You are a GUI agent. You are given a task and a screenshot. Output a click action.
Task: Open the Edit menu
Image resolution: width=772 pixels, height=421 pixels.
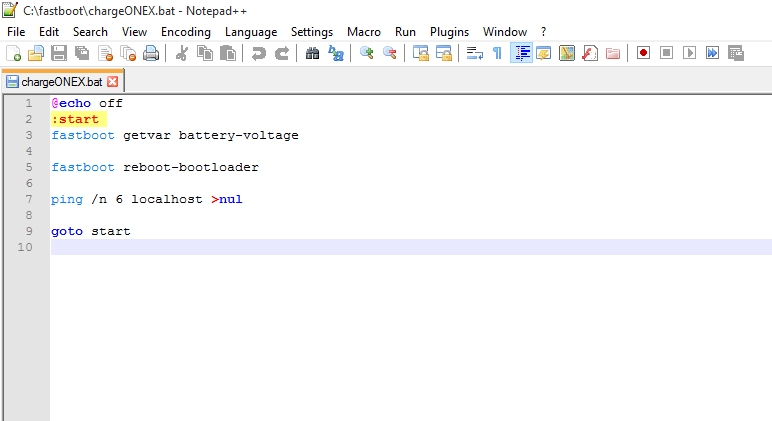(49, 32)
